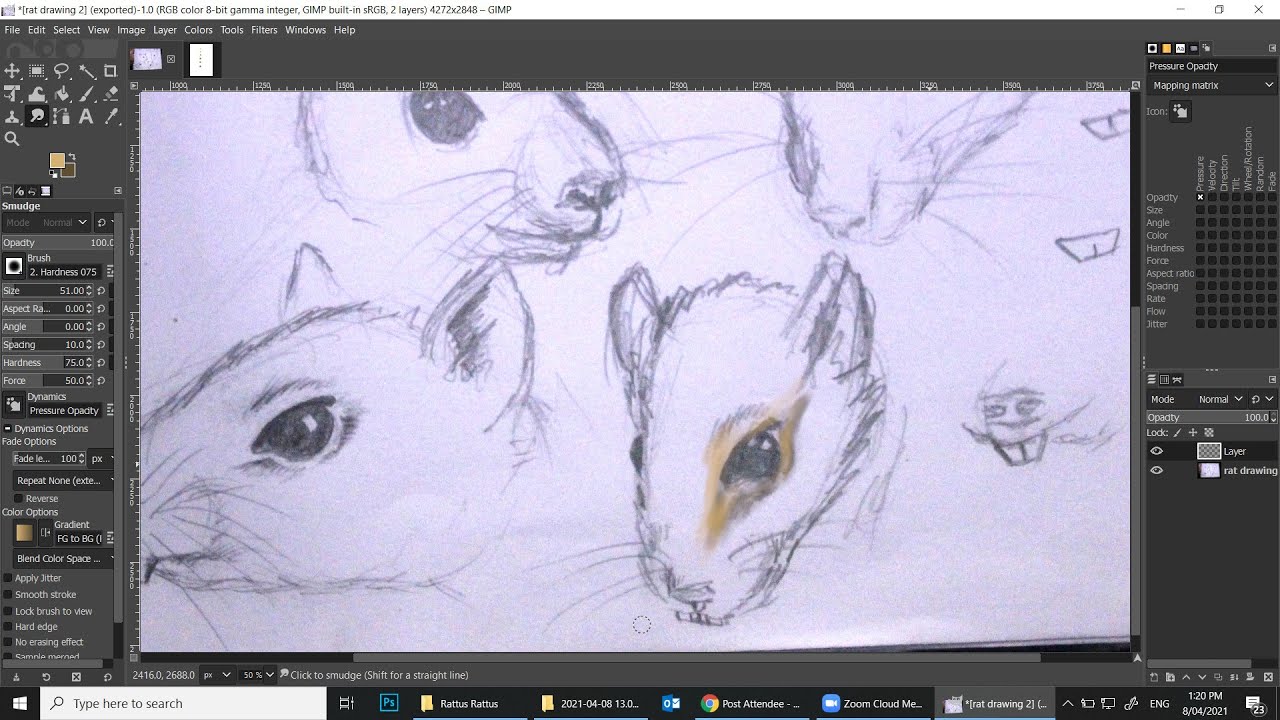
Task: Open the Repeat None dropdown
Action: [64, 480]
